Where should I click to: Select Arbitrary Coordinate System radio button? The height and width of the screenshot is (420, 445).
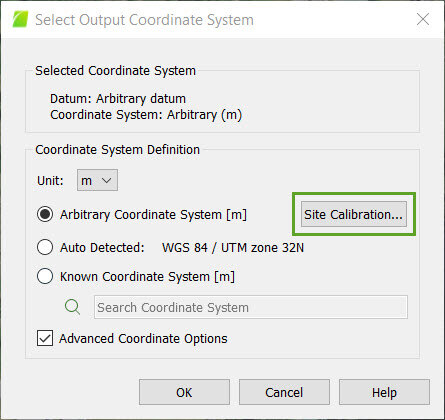click(x=45, y=214)
